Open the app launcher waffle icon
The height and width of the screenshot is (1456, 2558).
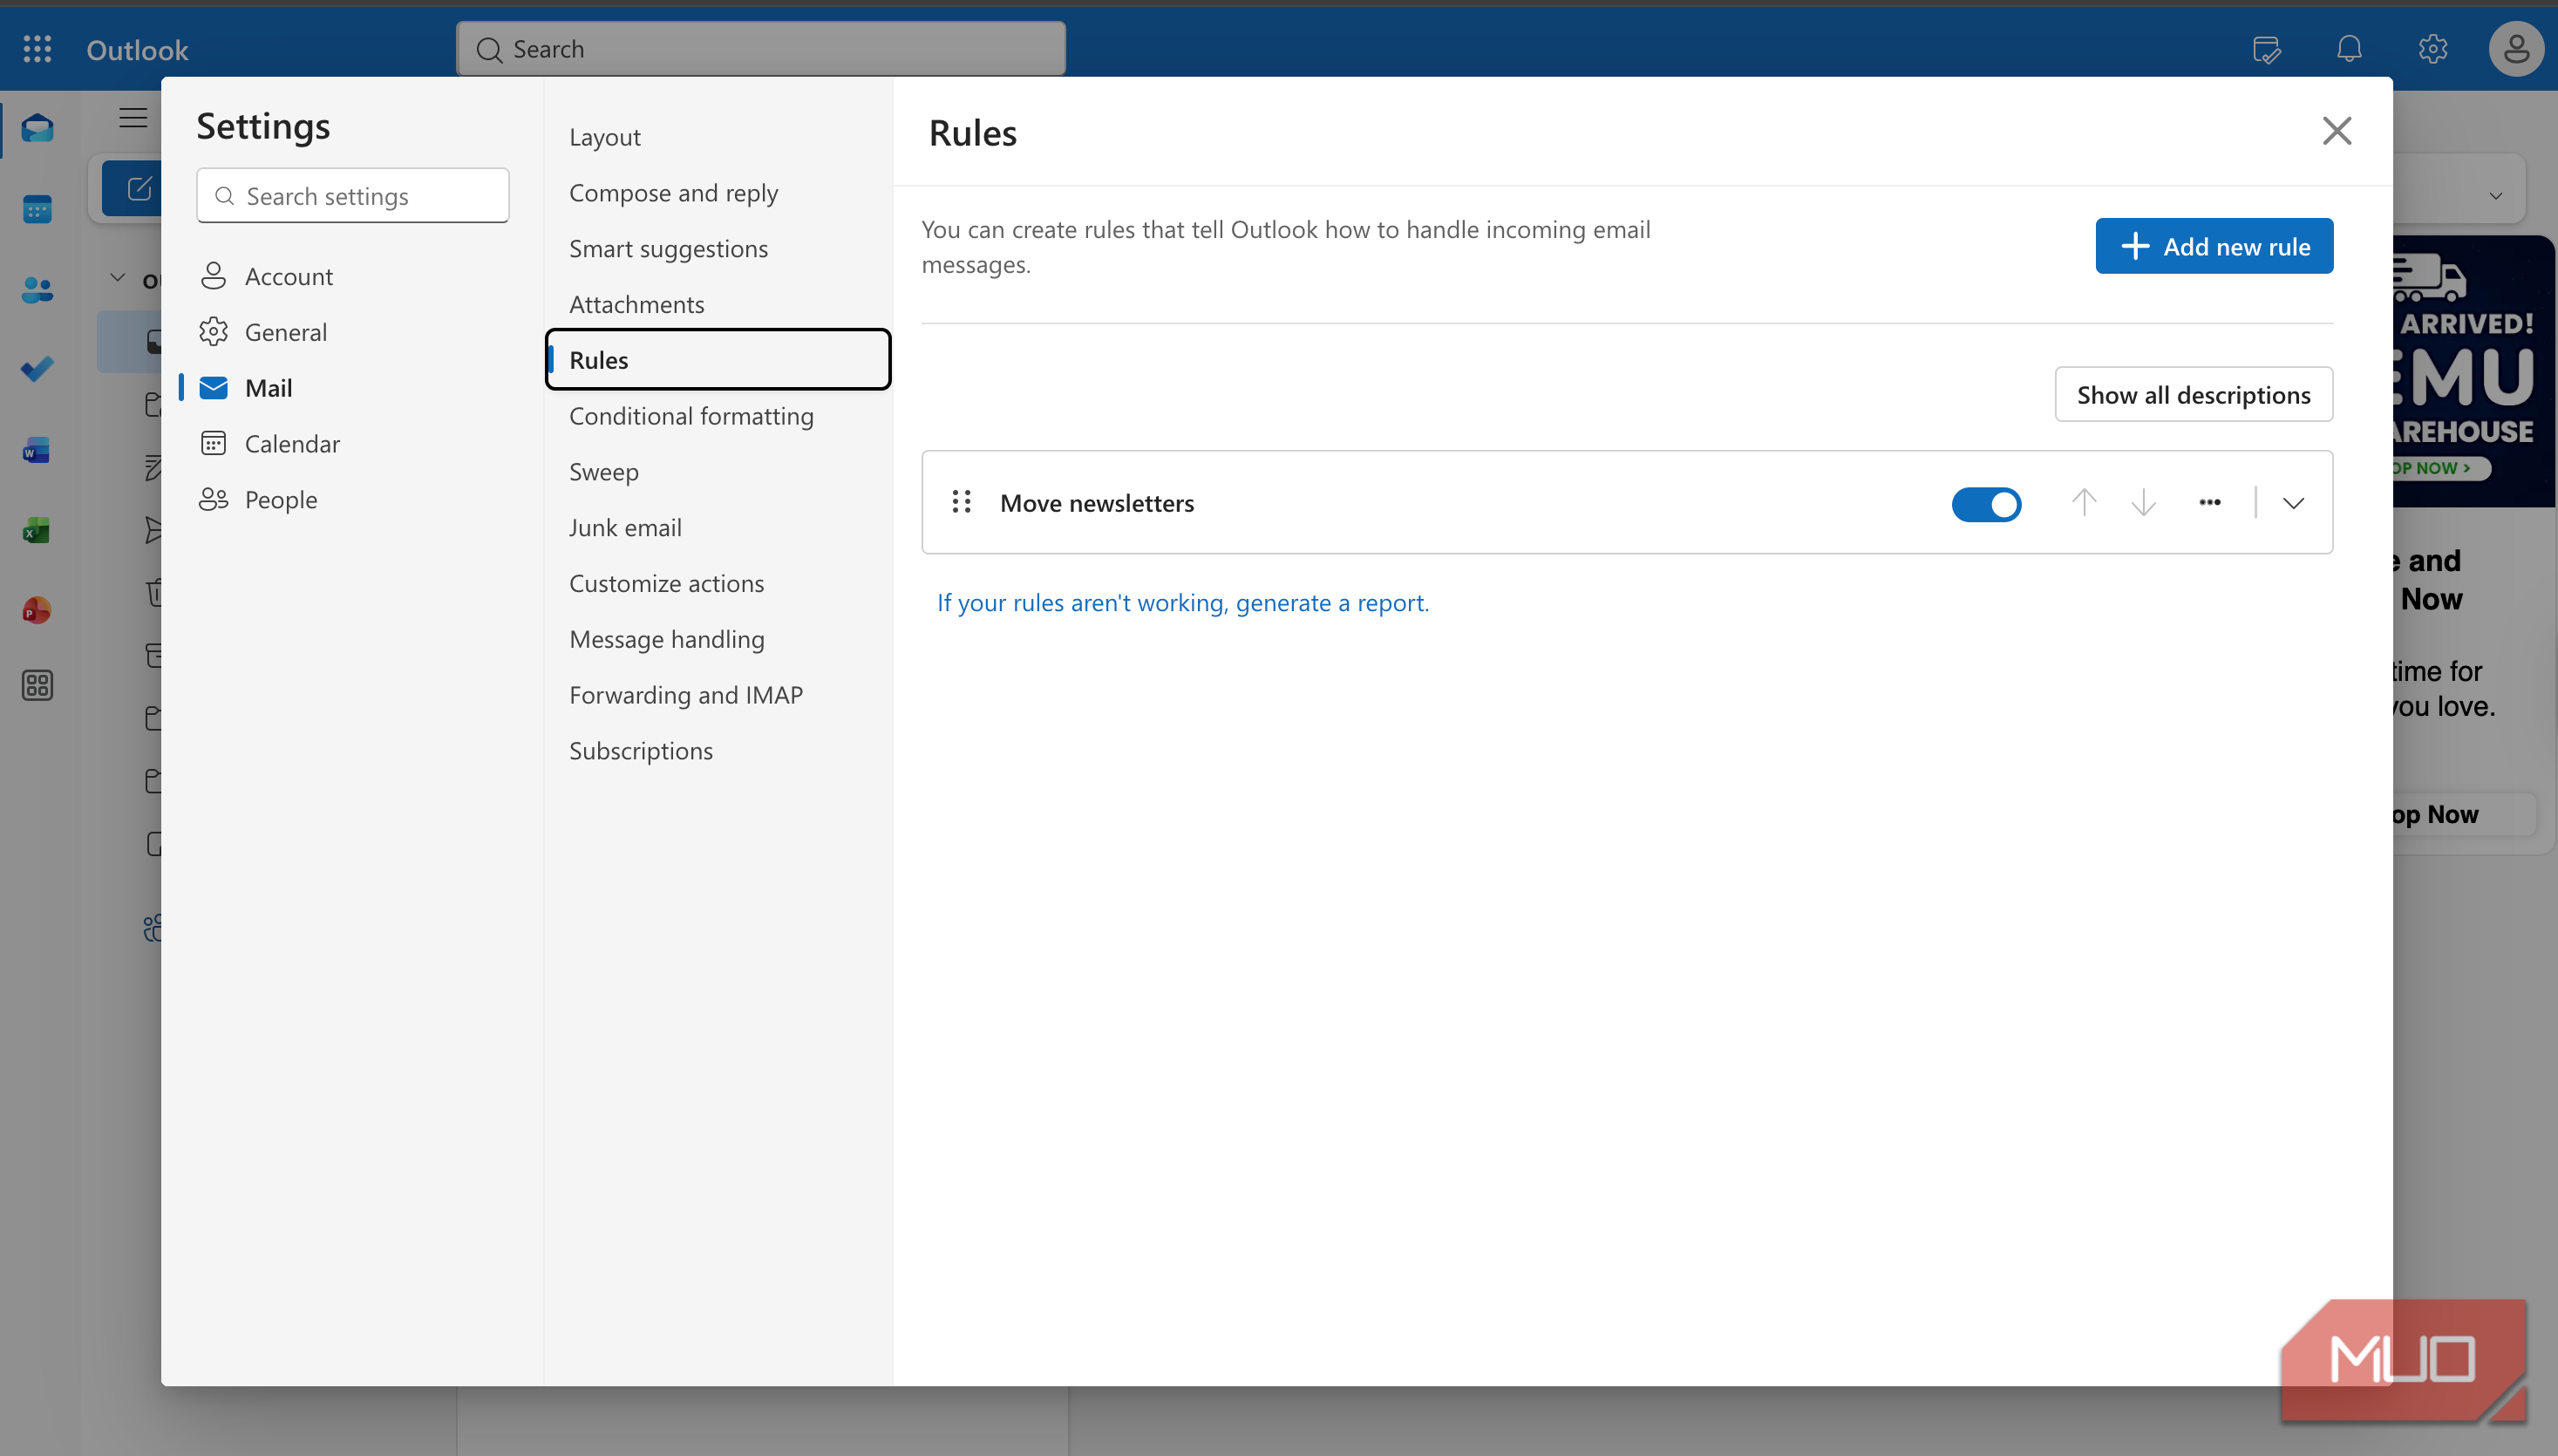37,49
